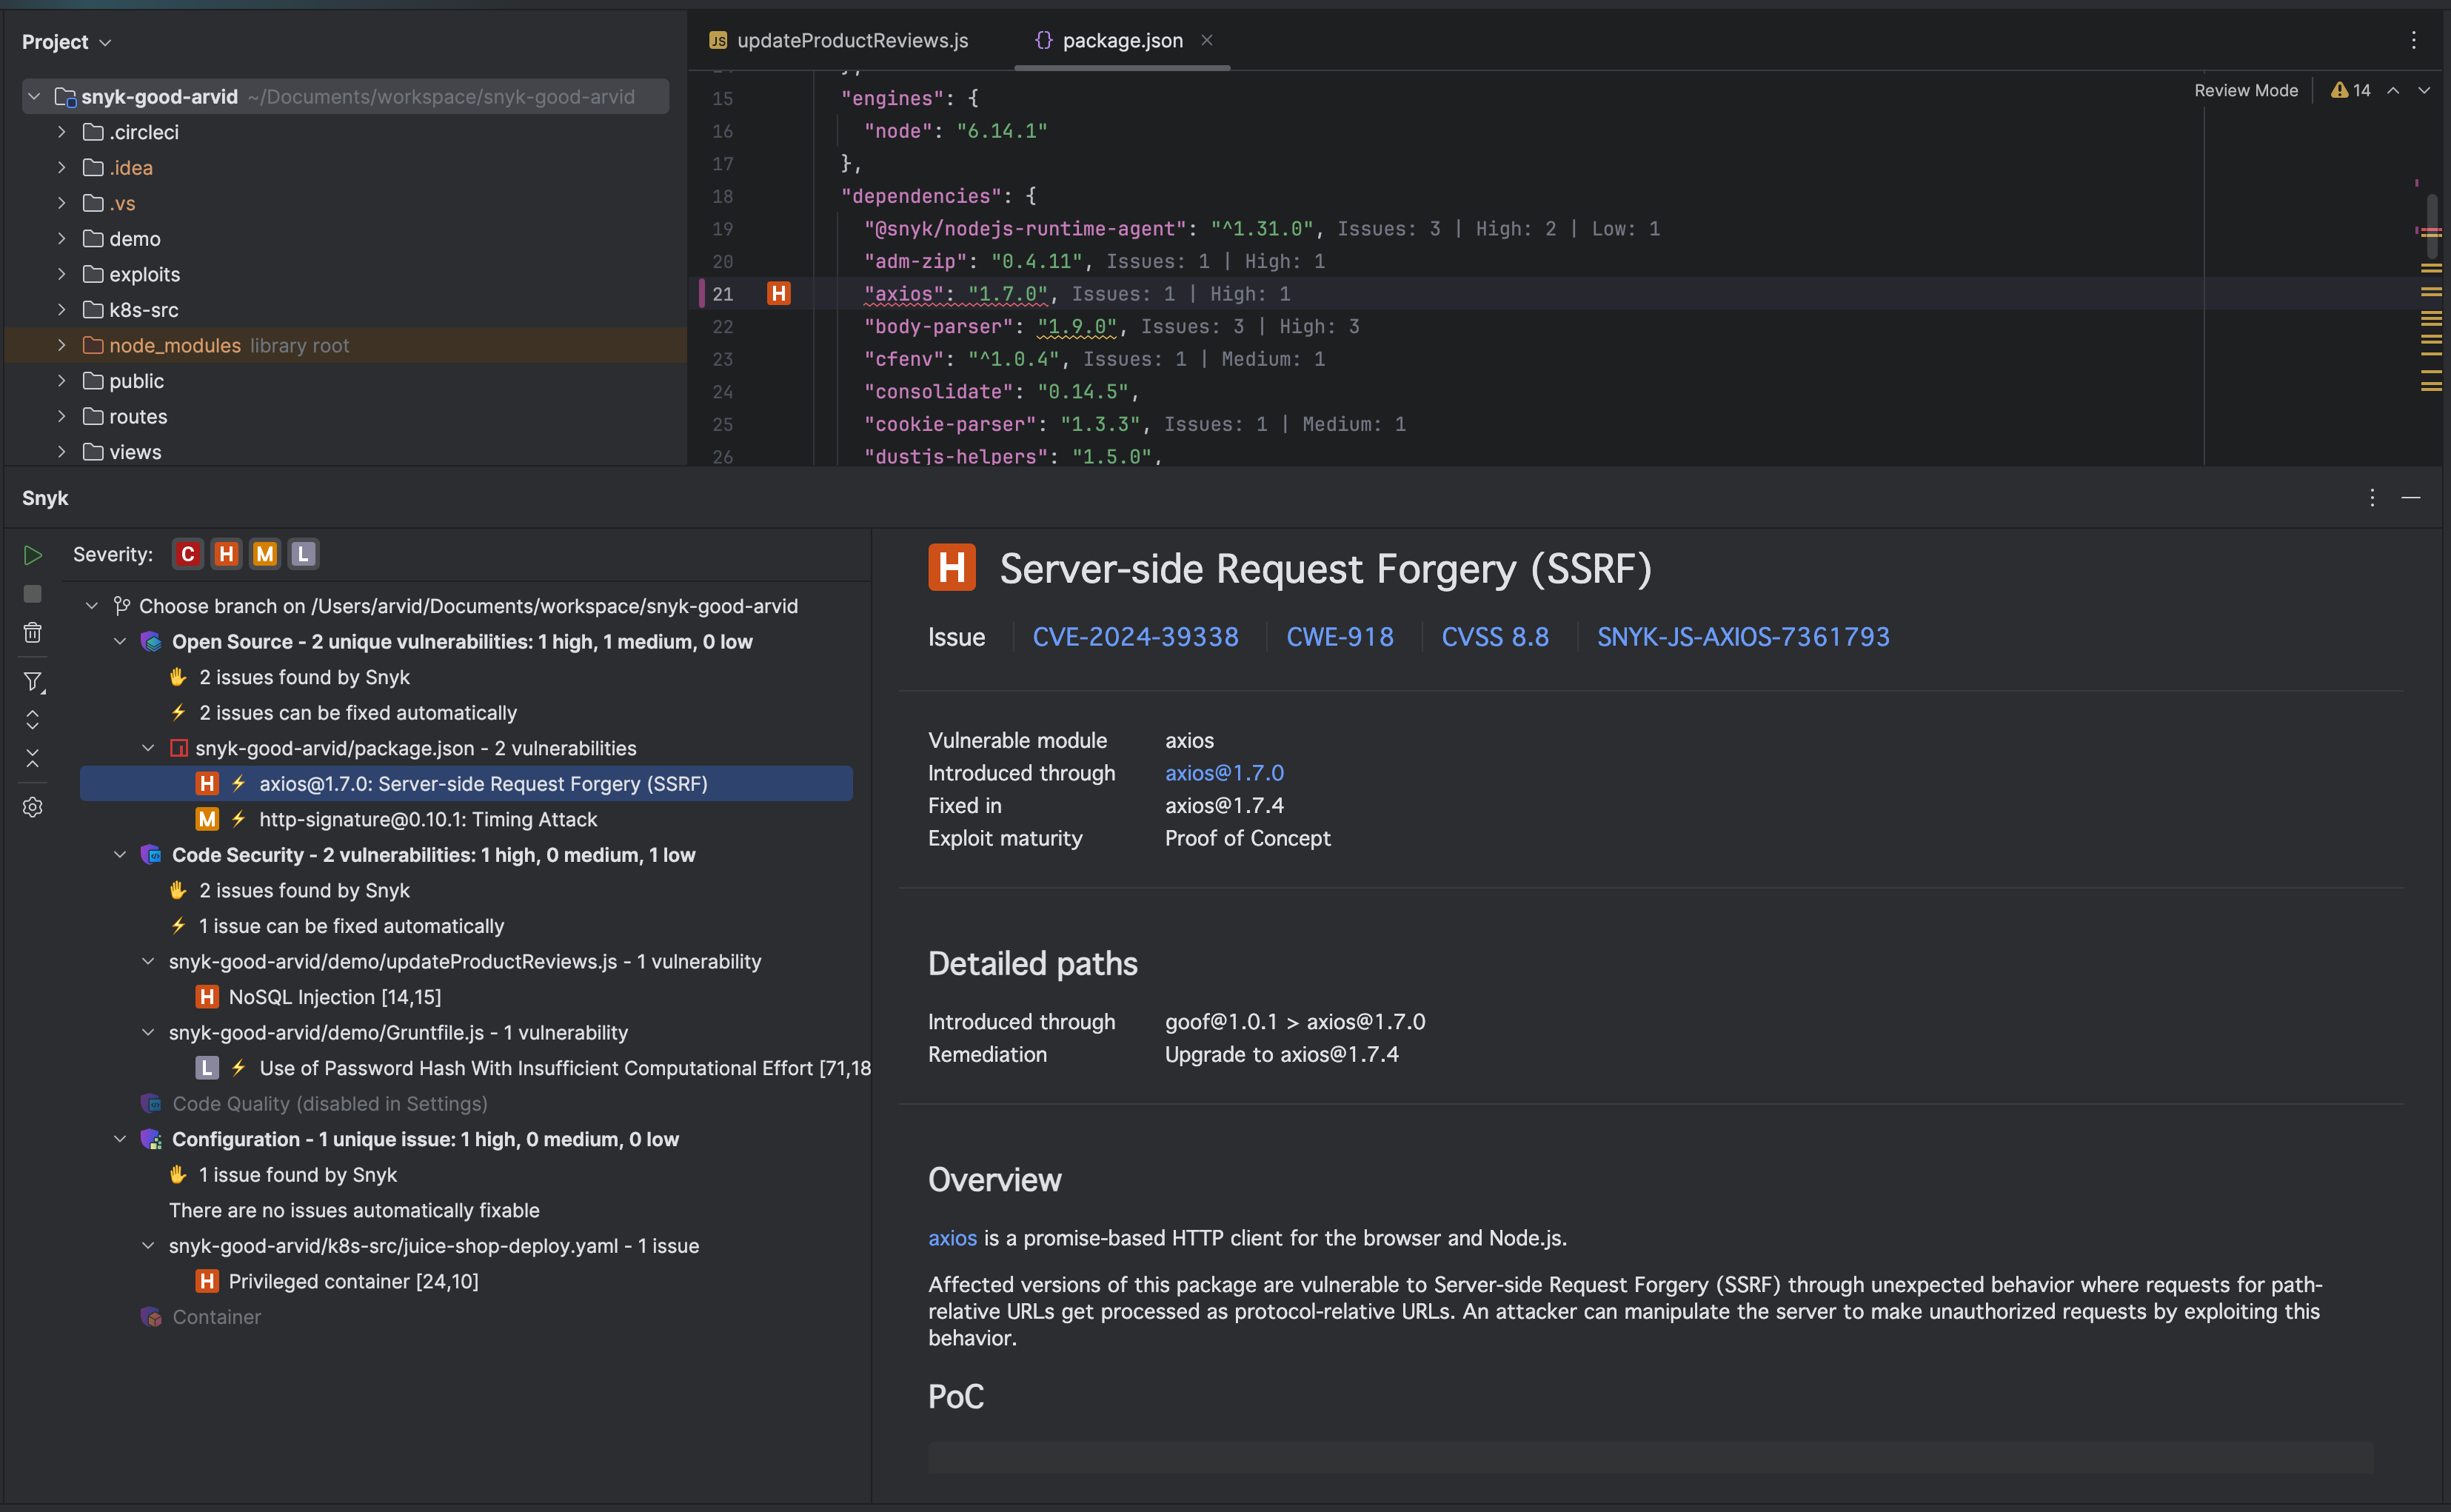
Task: Stop the running Snyk scan
Action: (x=32, y=593)
